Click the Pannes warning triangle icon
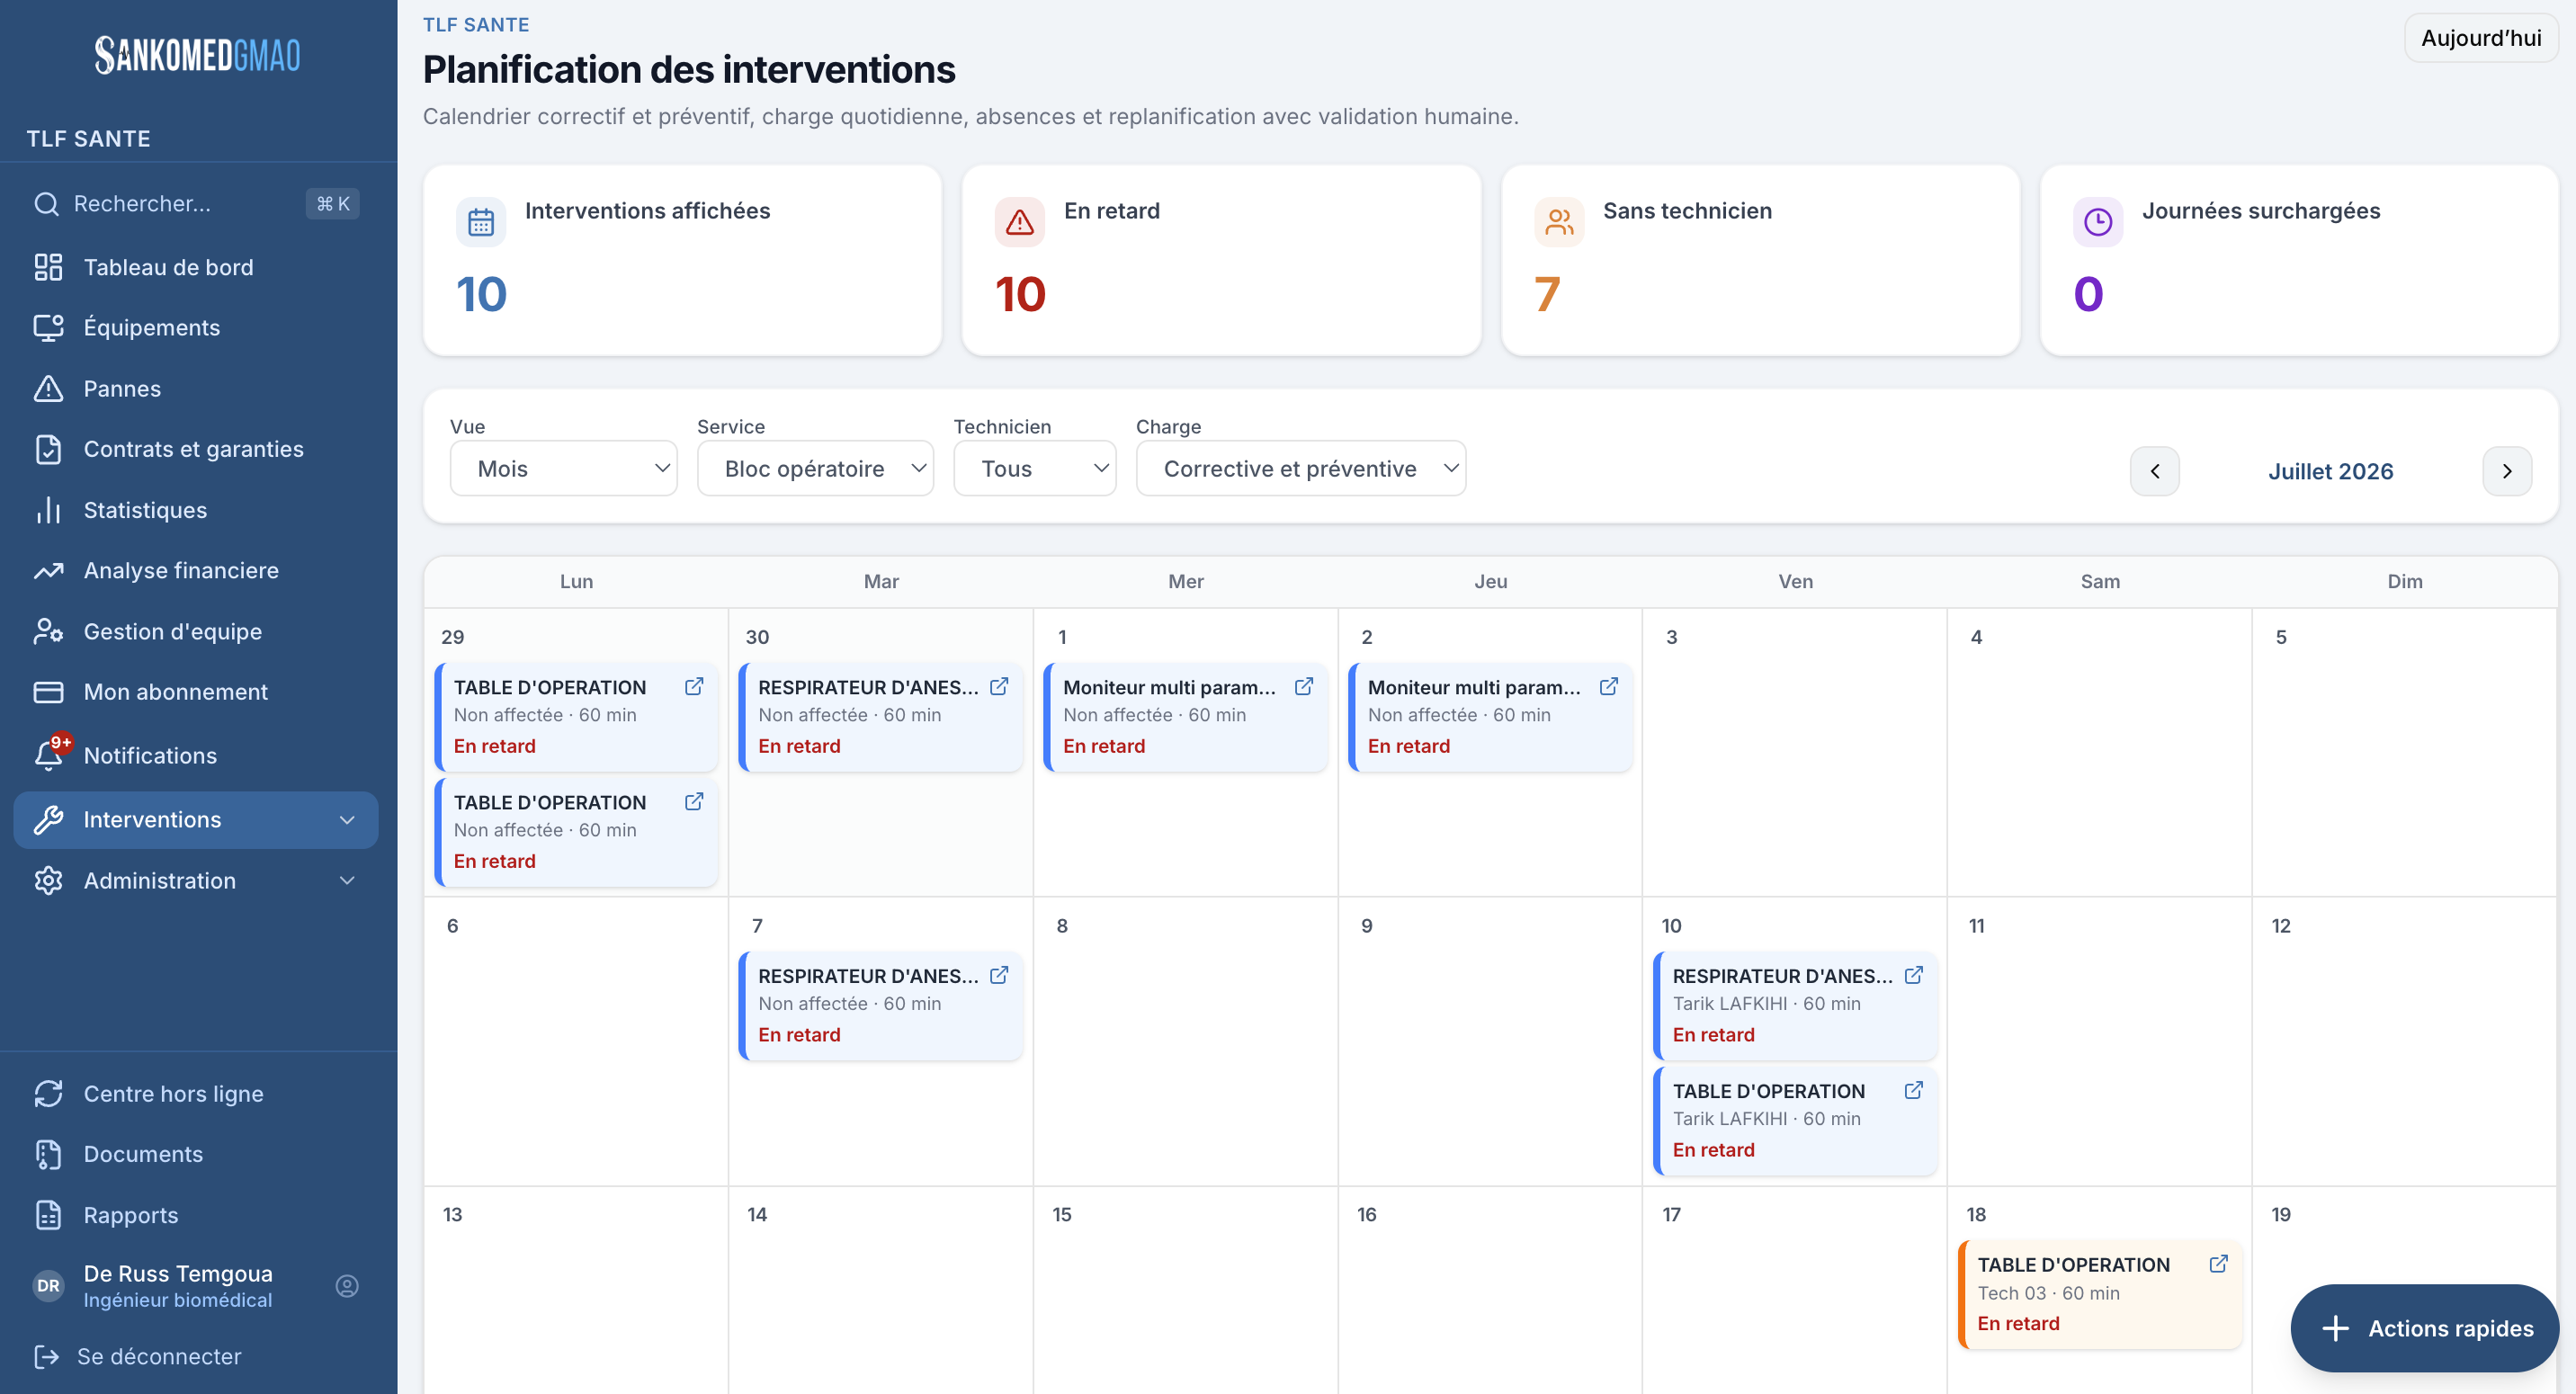Image resolution: width=2576 pixels, height=1394 pixels. pos(48,389)
